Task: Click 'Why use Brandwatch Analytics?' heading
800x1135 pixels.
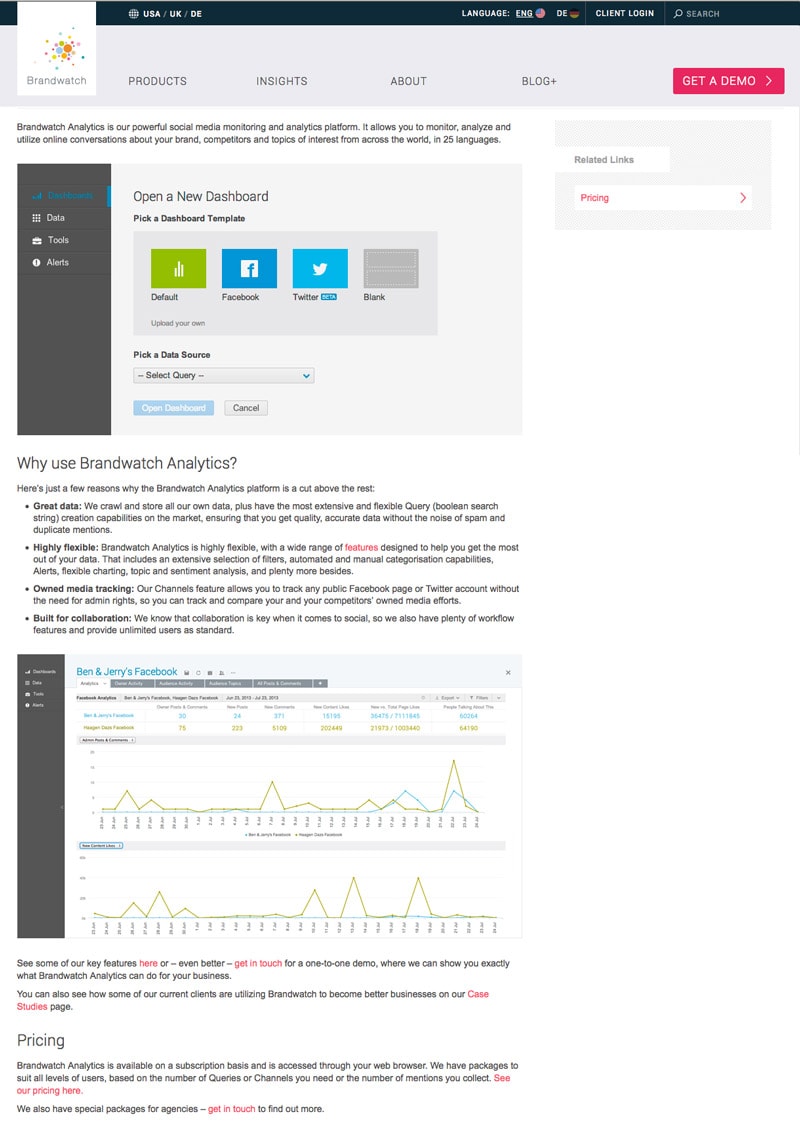Action: (x=127, y=463)
